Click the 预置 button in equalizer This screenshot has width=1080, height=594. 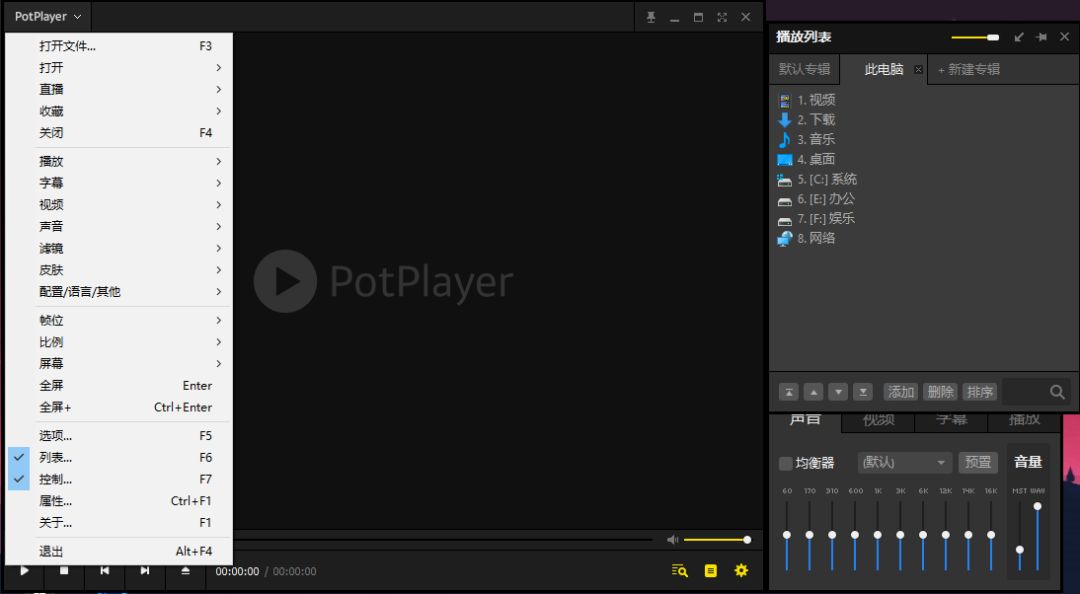(x=978, y=462)
